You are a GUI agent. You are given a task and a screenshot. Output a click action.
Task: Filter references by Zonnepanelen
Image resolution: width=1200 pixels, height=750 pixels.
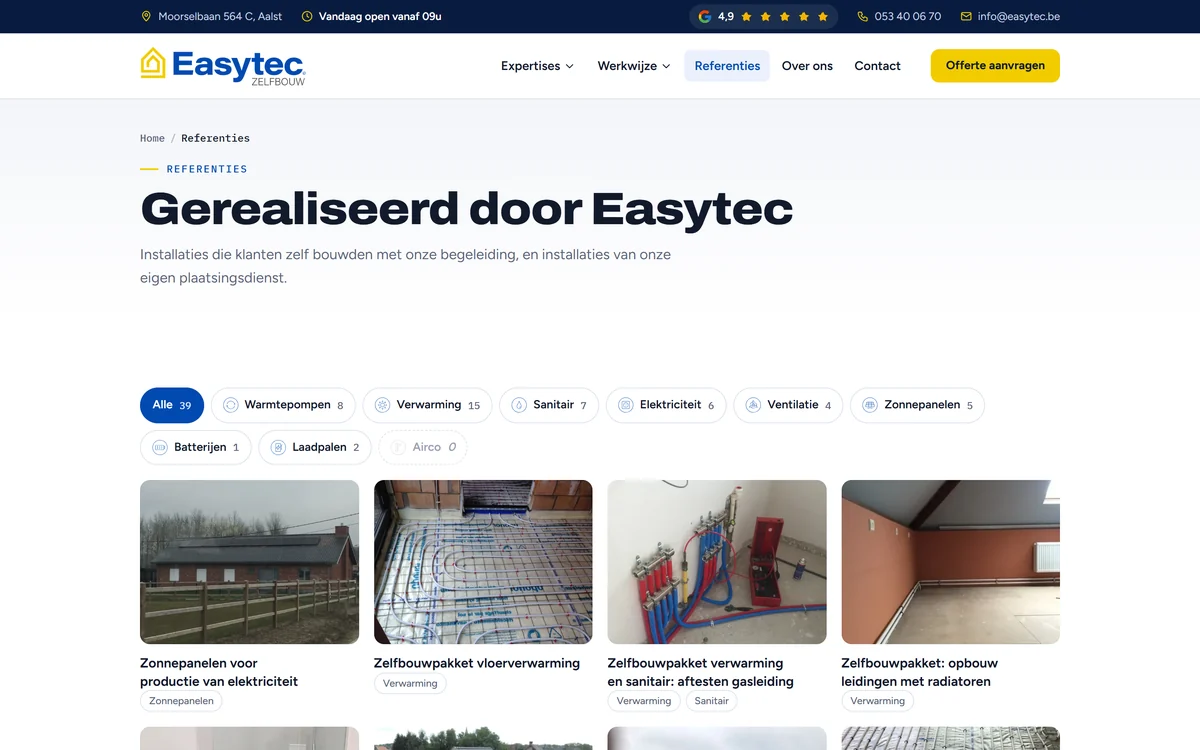tap(917, 405)
